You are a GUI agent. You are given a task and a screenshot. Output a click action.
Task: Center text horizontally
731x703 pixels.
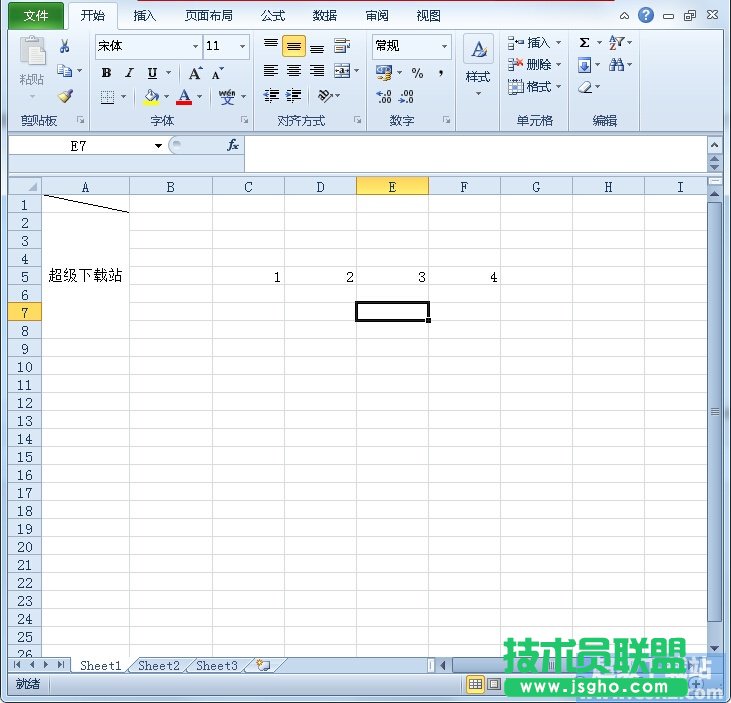click(x=294, y=70)
